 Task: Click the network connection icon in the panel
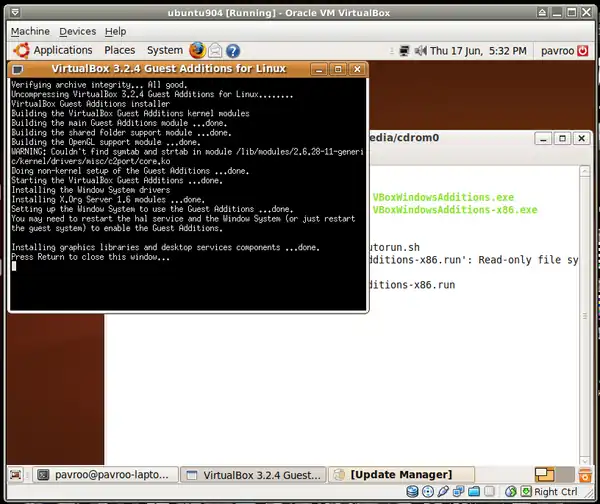point(404,50)
